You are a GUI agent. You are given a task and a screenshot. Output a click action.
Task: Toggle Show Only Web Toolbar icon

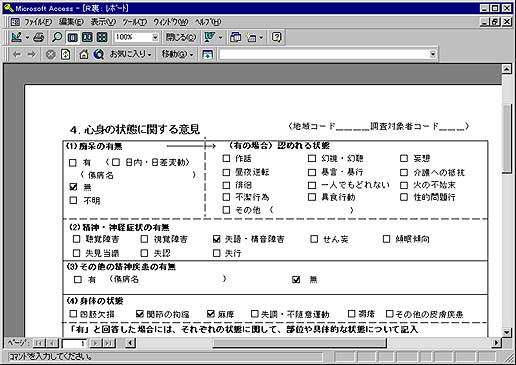[207, 54]
